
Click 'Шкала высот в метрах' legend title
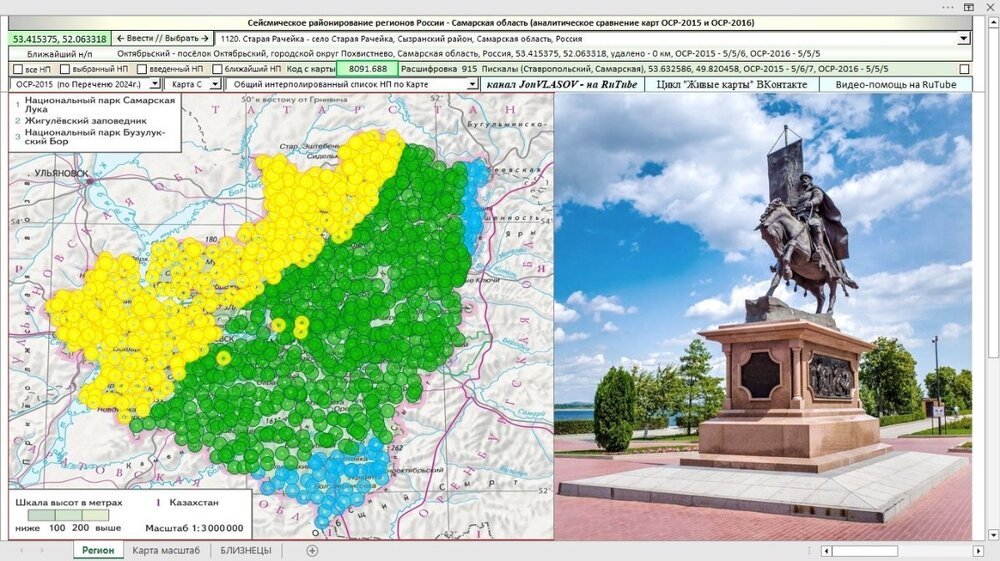click(x=69, y=502)
